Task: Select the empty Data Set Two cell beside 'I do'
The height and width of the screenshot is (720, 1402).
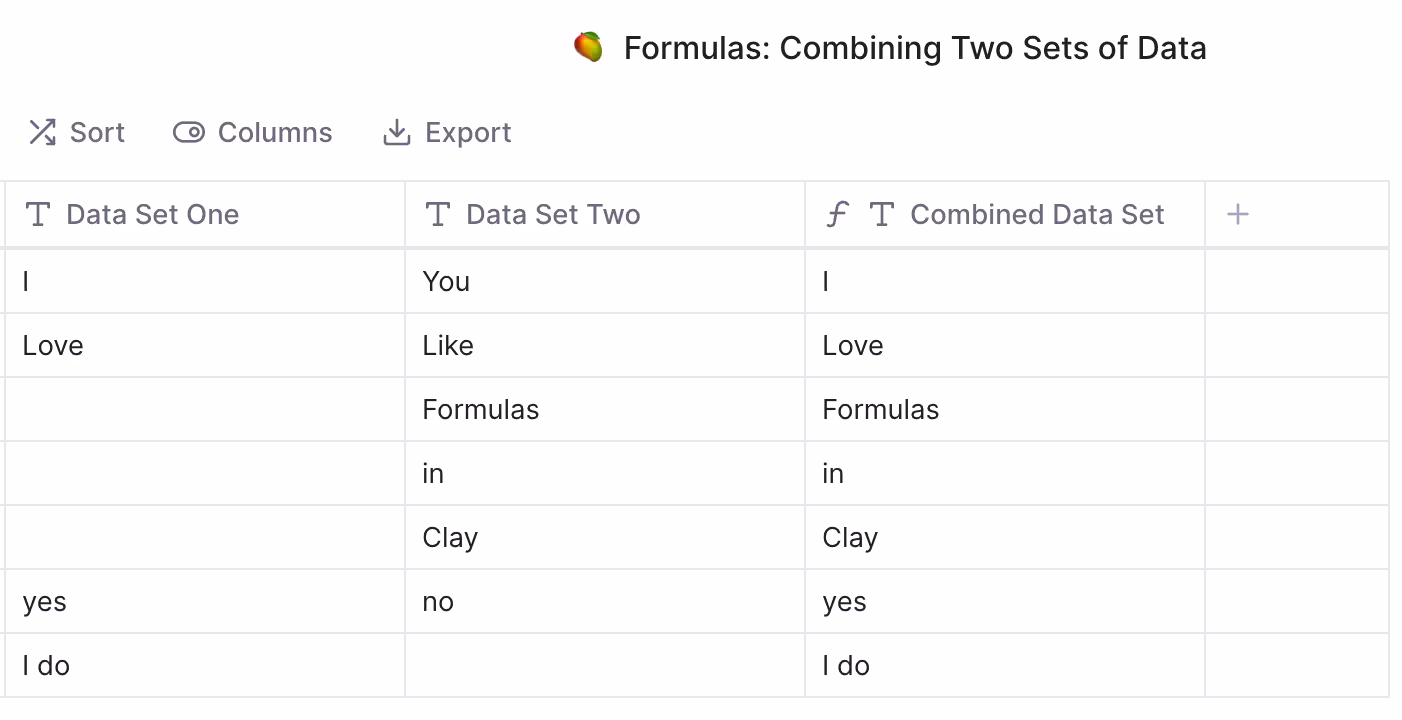Action: click(605, 665)
